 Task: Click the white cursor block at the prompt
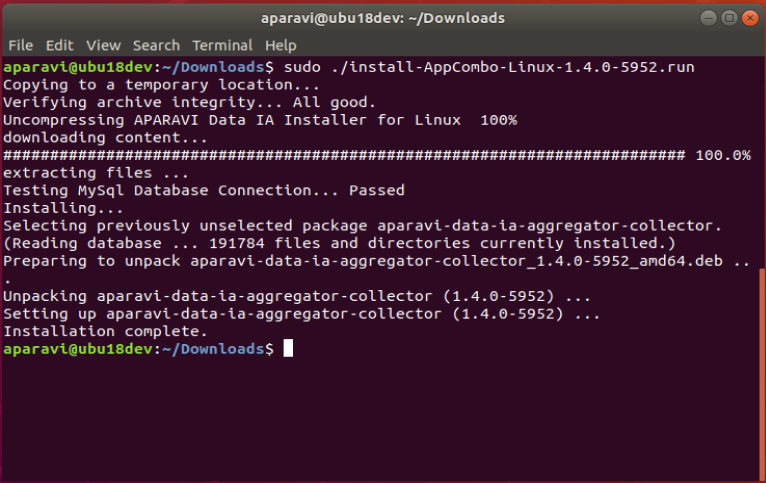pyautogui.click(x=288, y=348)
